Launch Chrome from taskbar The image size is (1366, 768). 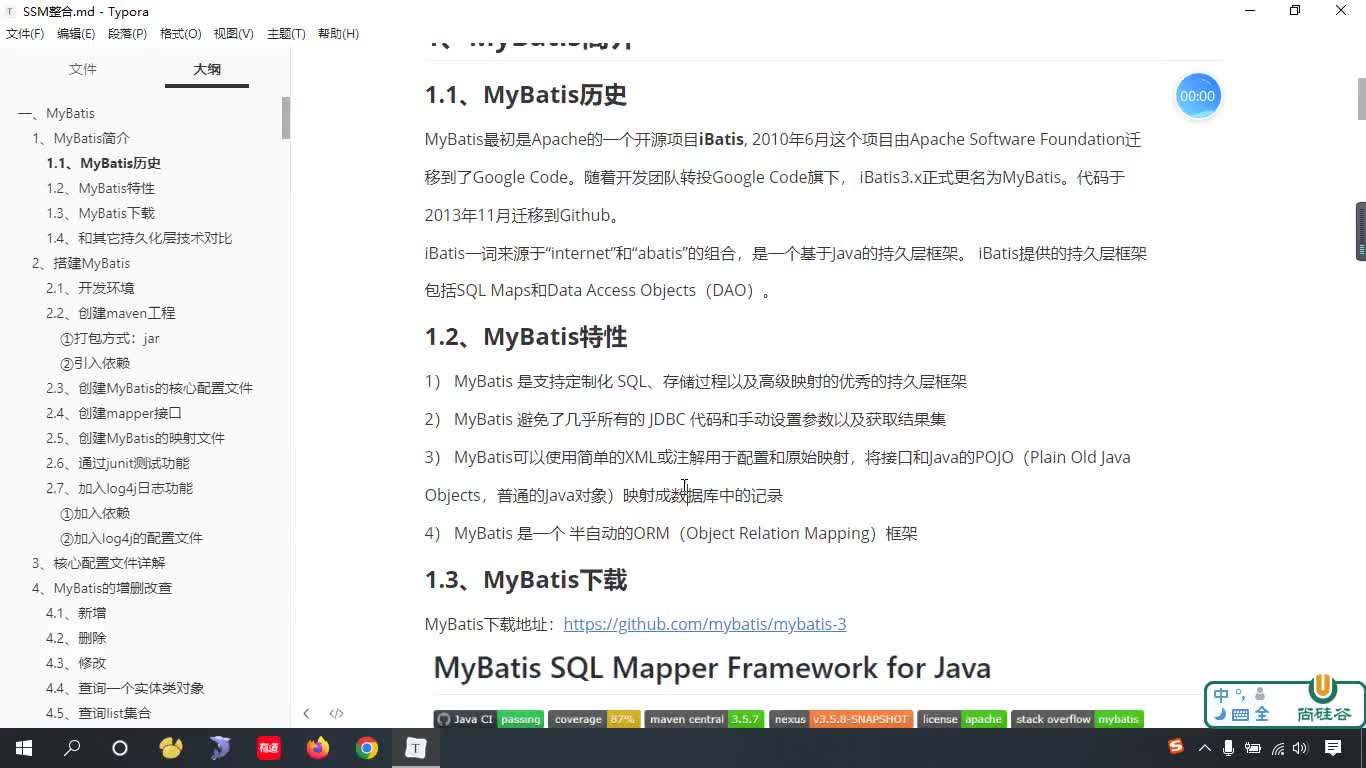coord(367,748)
